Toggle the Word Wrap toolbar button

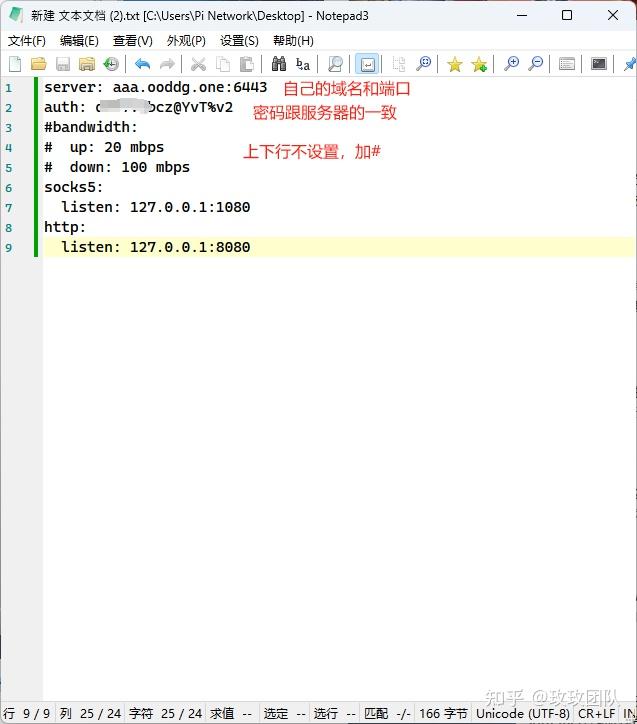pyautogui.click(x=367, y=64)
